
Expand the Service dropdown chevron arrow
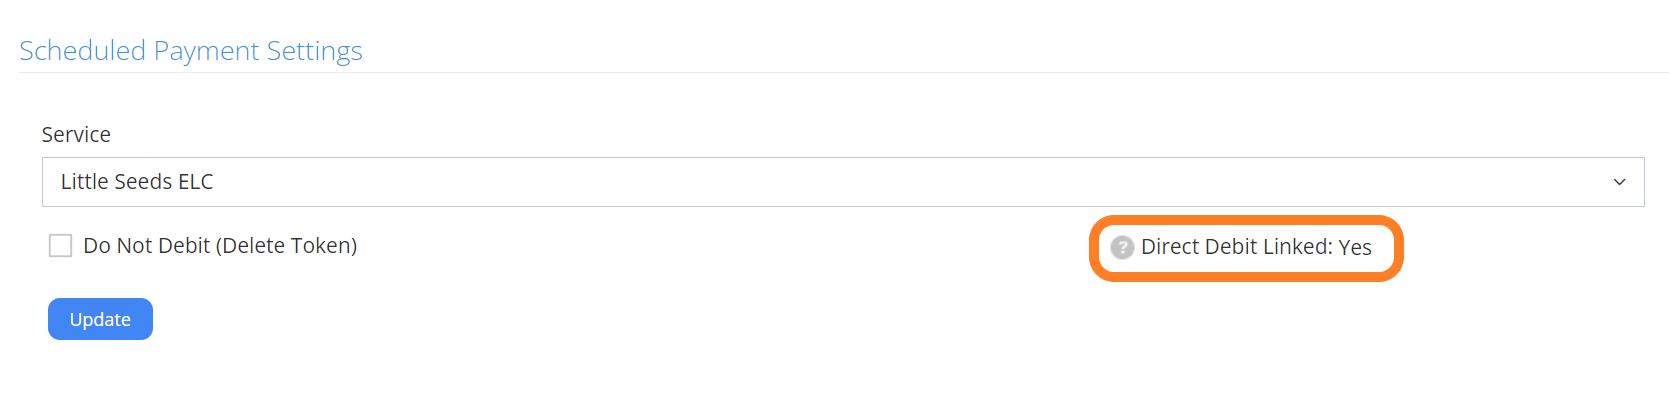tap(1619, 182)
